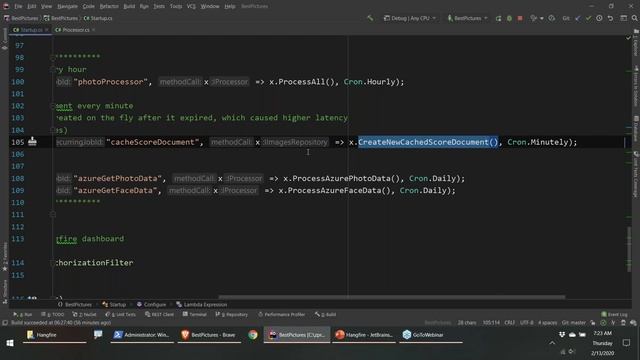
Task: Open Git history clock icon
Action: (599, 18)
